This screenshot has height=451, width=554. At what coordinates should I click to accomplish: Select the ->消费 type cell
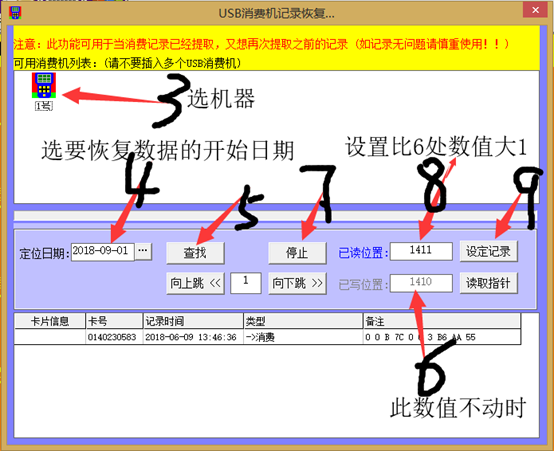coord(303,337)
